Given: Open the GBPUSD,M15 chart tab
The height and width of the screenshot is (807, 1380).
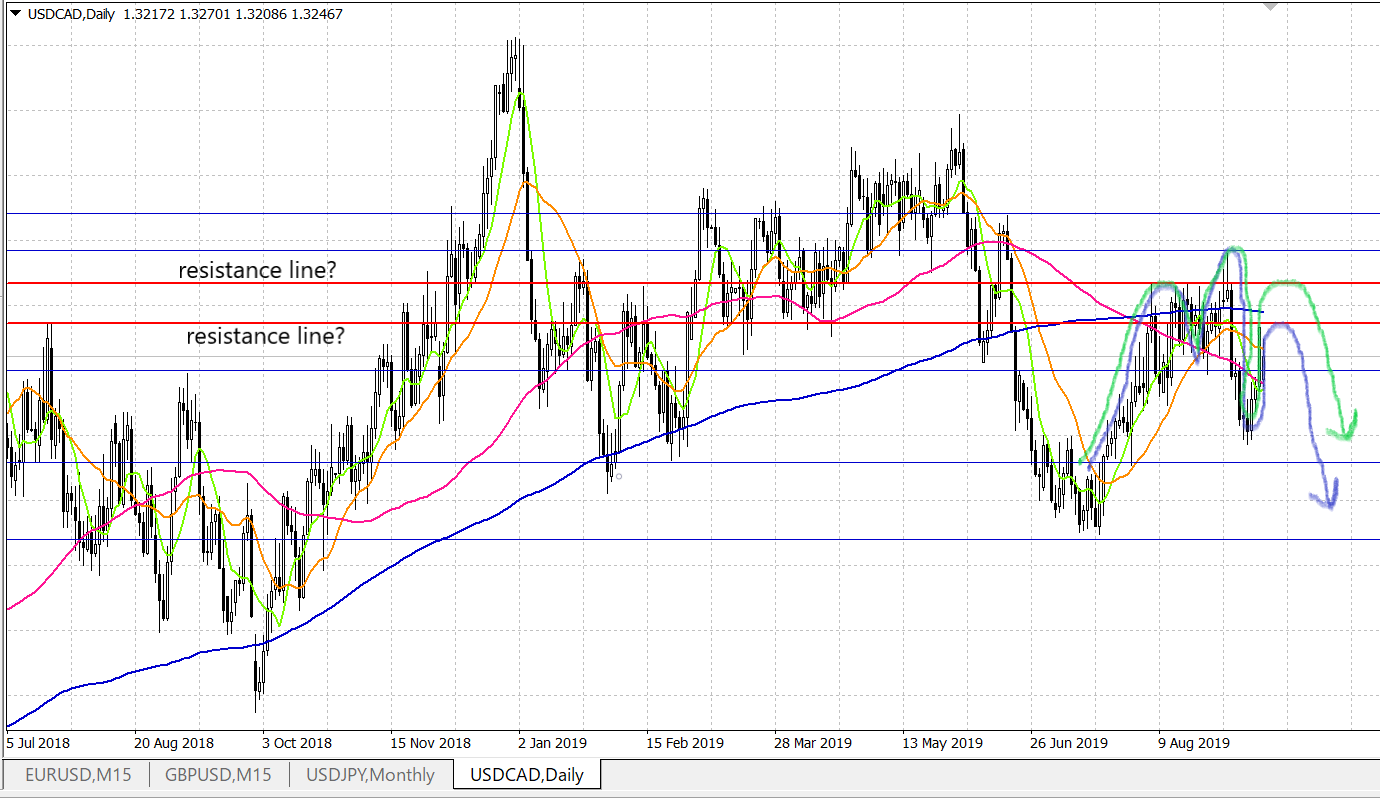Looking at the screenshot, I should point(220,774).
